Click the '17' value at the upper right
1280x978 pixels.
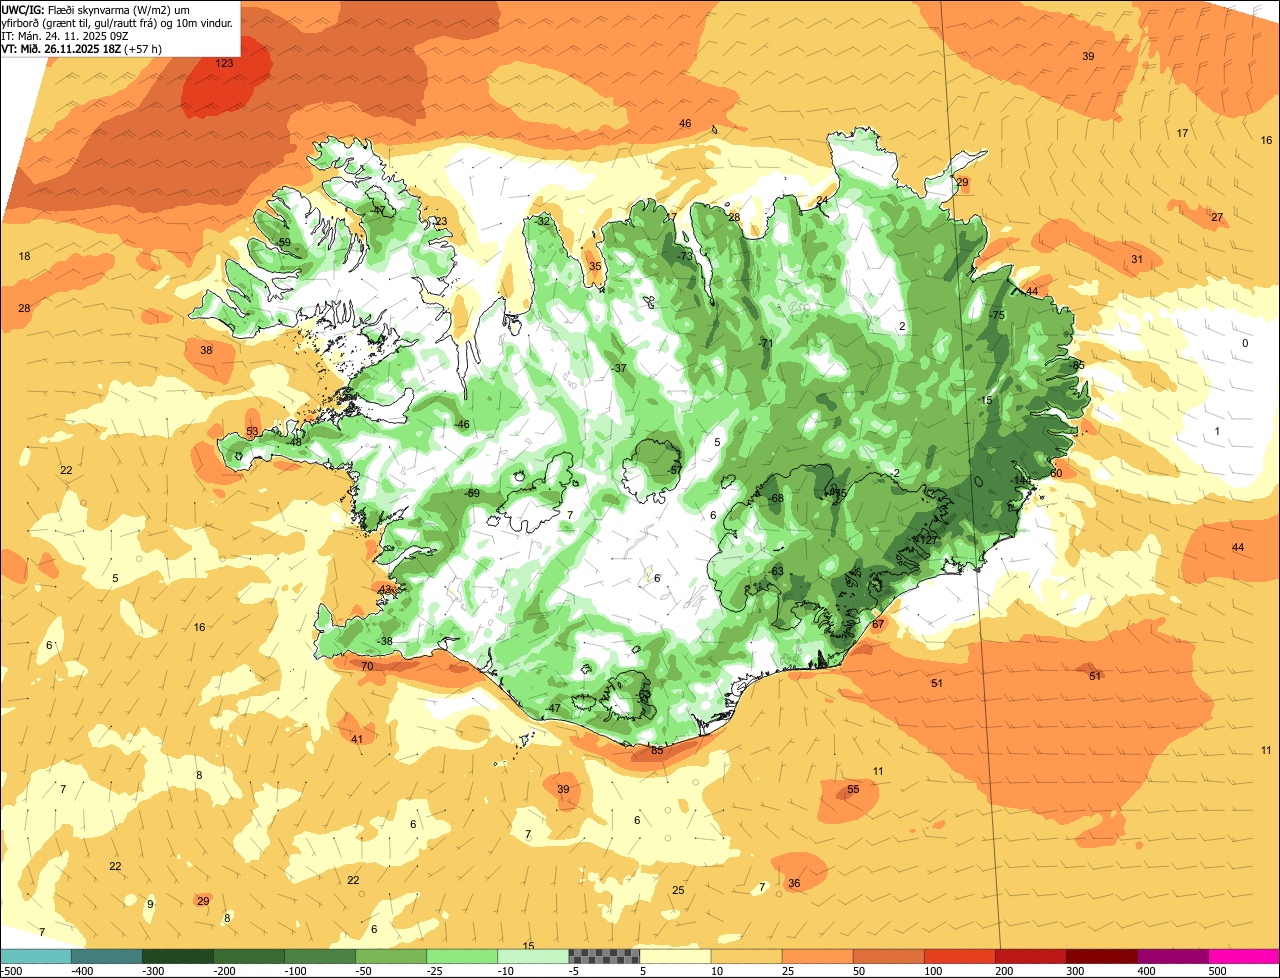coord(1182,133)
